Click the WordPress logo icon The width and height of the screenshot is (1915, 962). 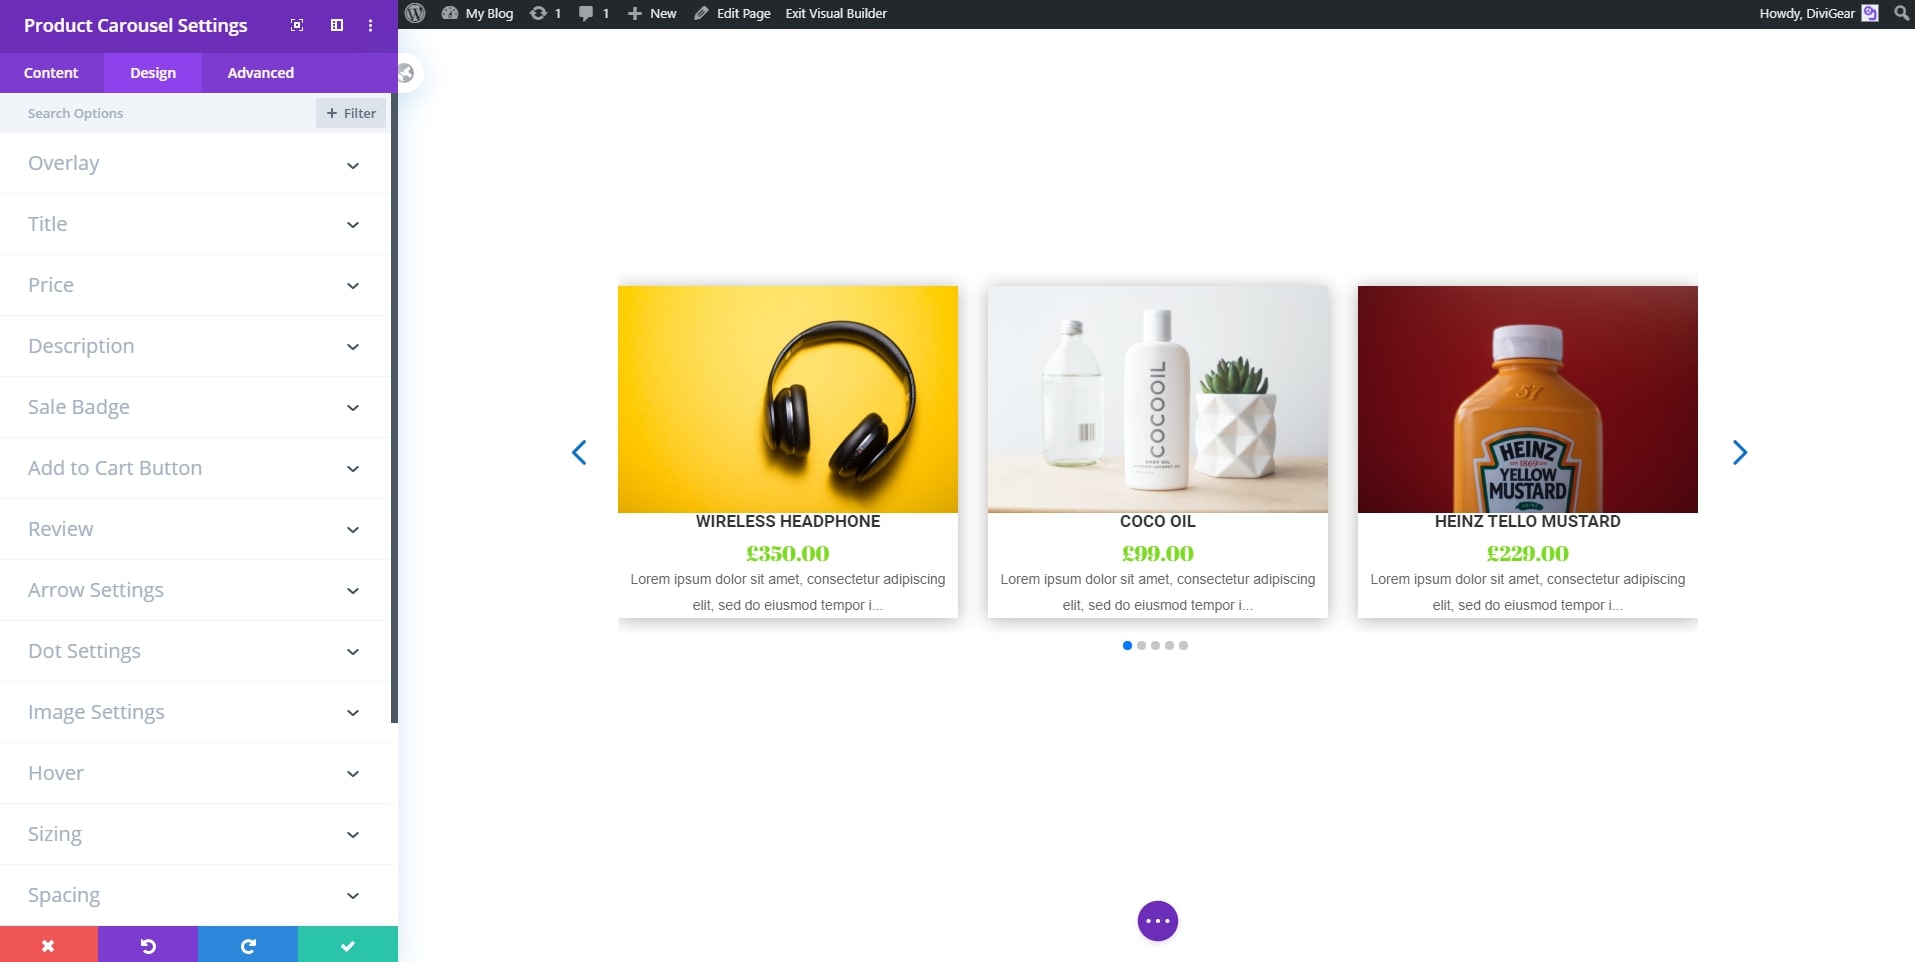pyautogui.click(x=415, y=13)
